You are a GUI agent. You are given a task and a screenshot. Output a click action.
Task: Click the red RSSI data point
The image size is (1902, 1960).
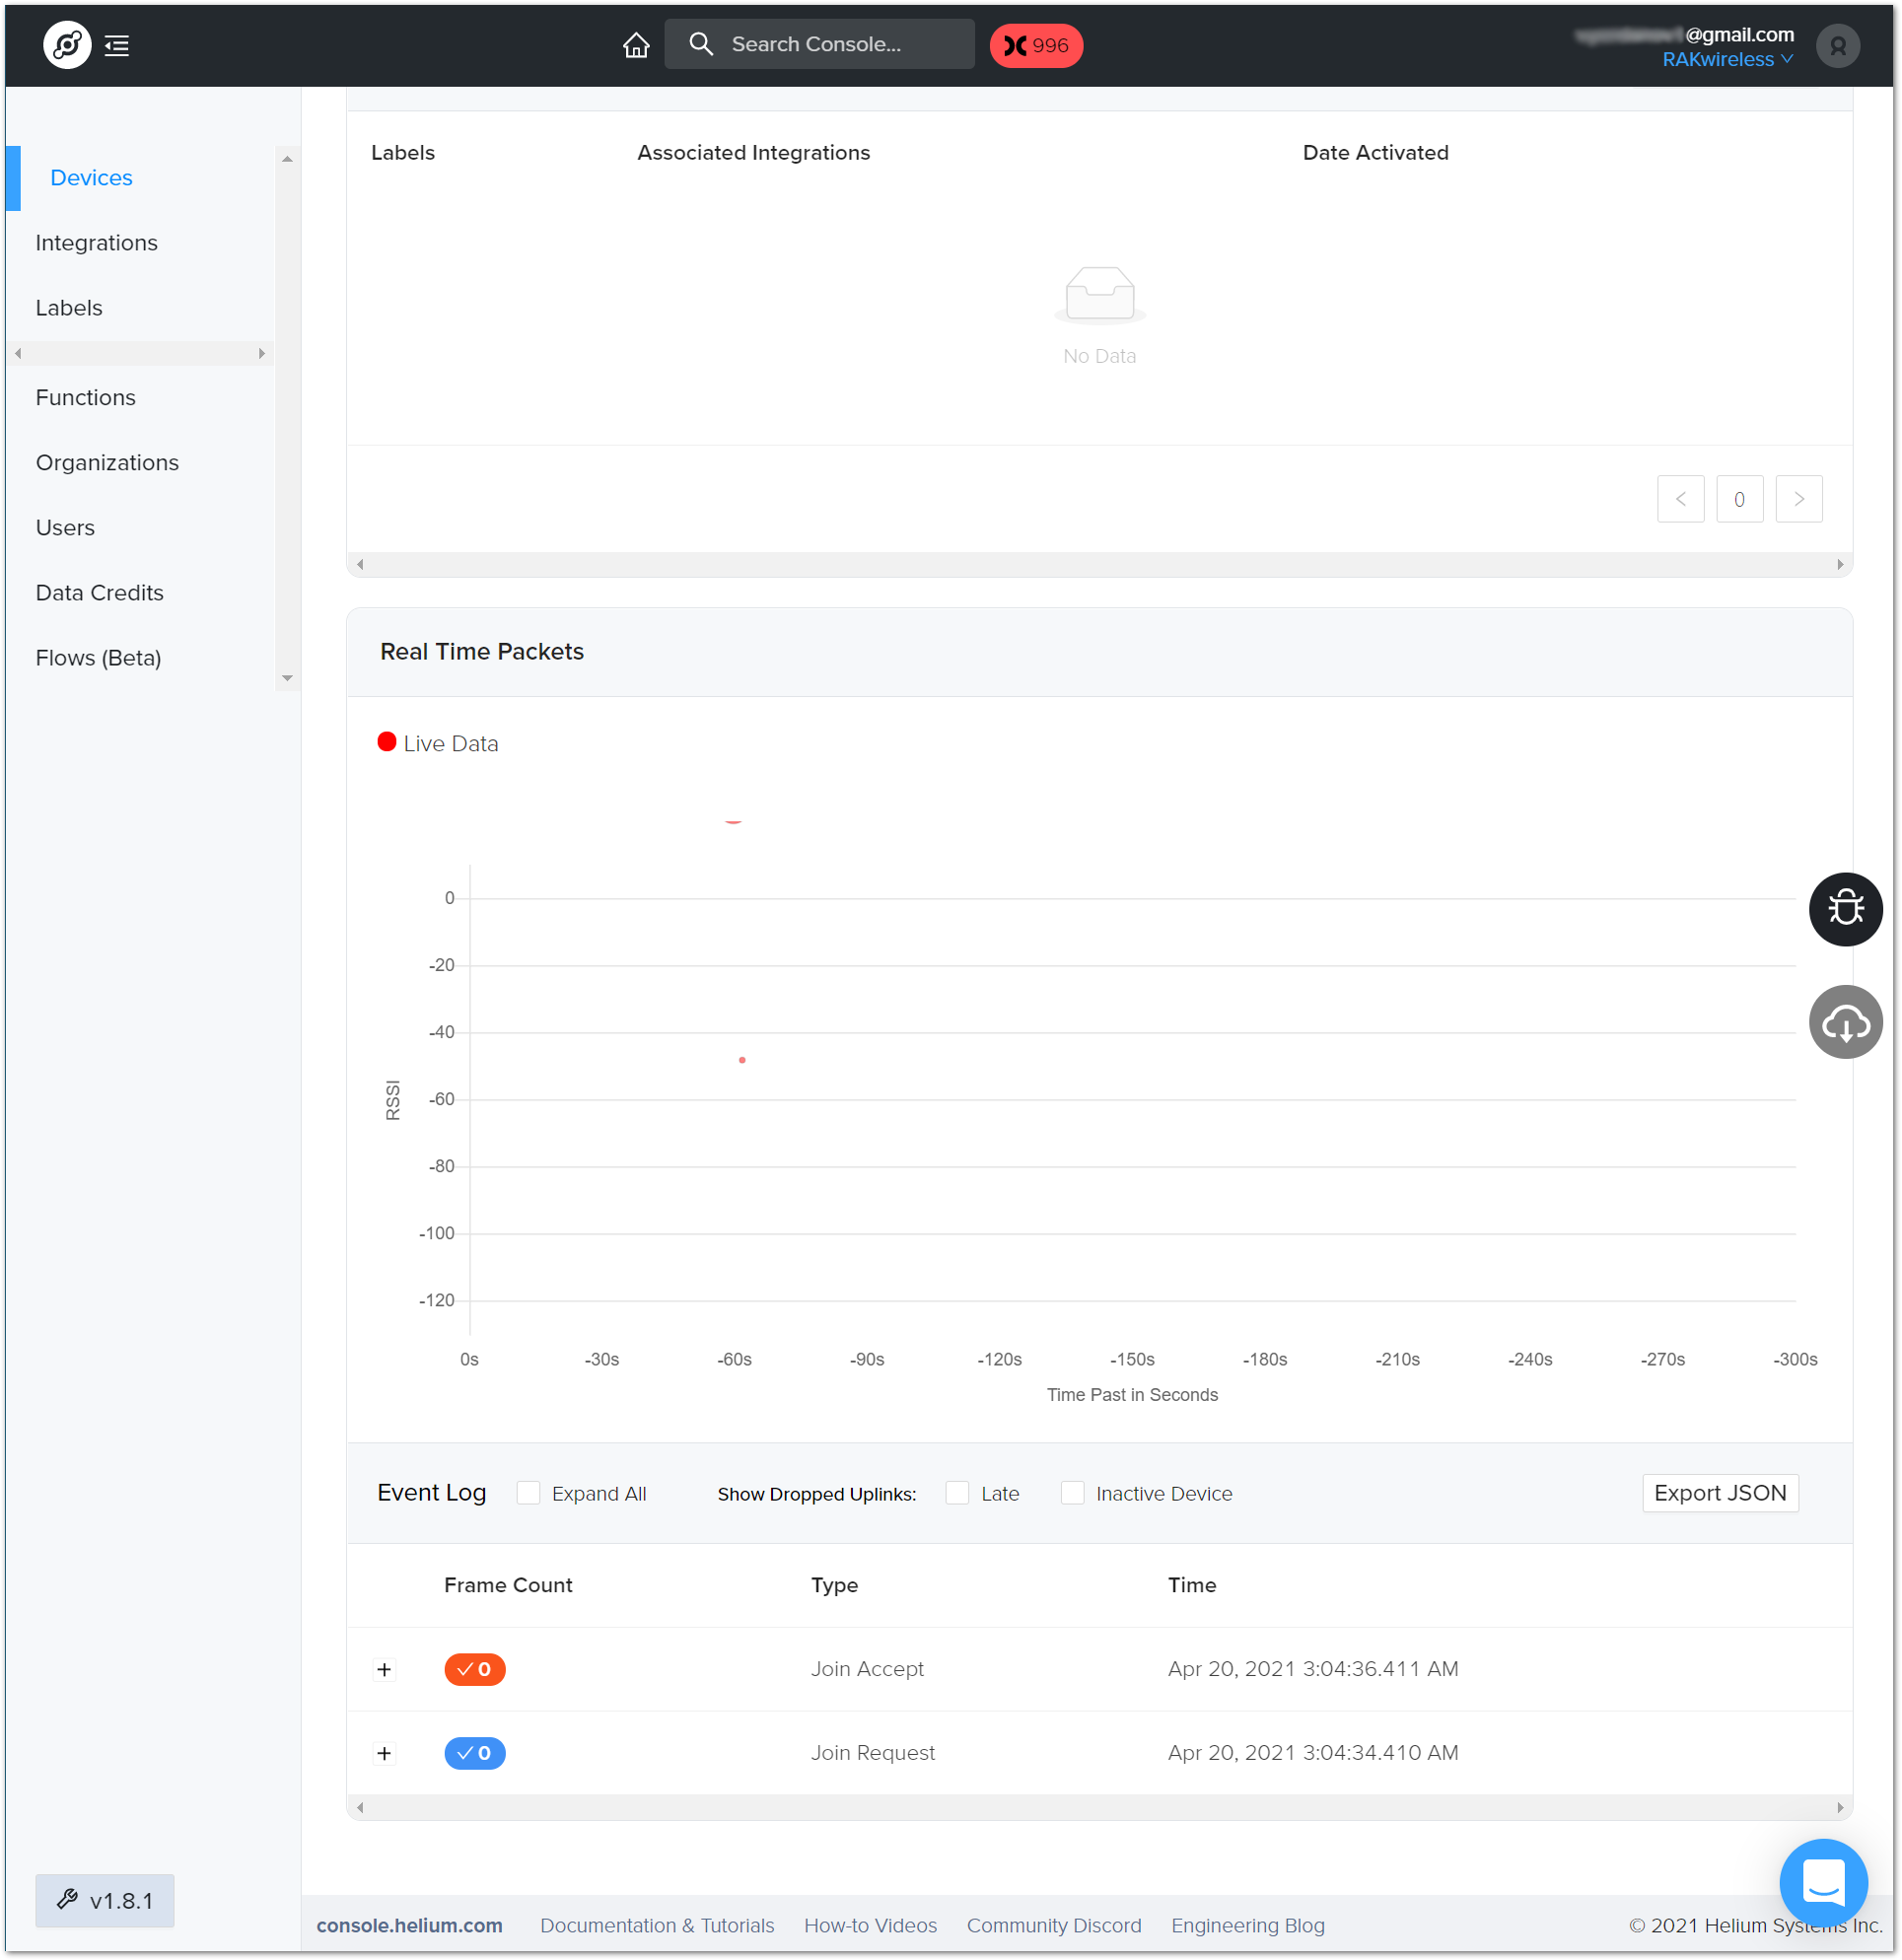(x=742, y=1060)
